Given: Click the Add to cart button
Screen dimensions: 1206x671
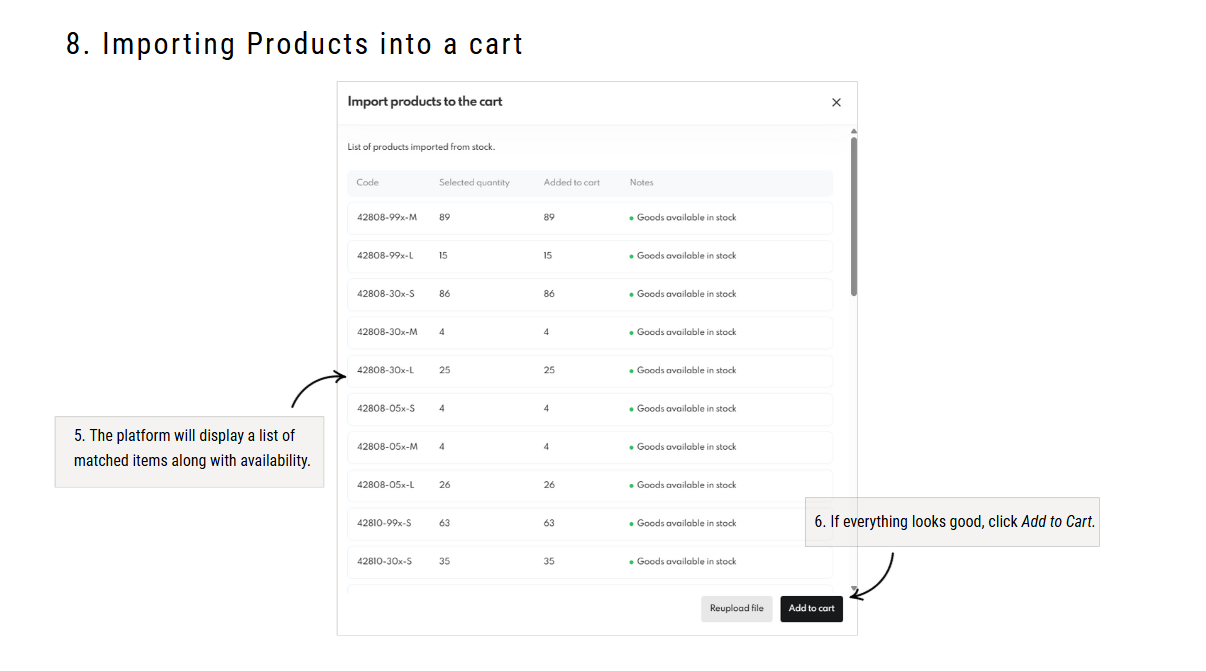Looking at the screenshot, I should 811,608.
